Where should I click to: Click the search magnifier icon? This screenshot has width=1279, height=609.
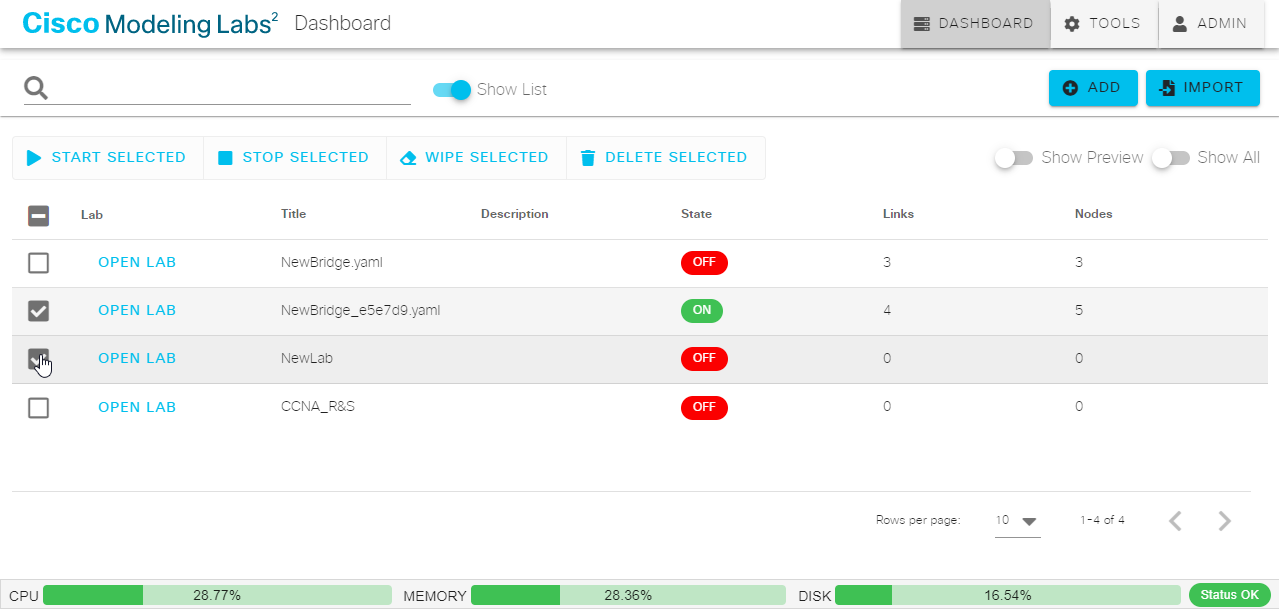pyautogui.click(x=37, y=89)
